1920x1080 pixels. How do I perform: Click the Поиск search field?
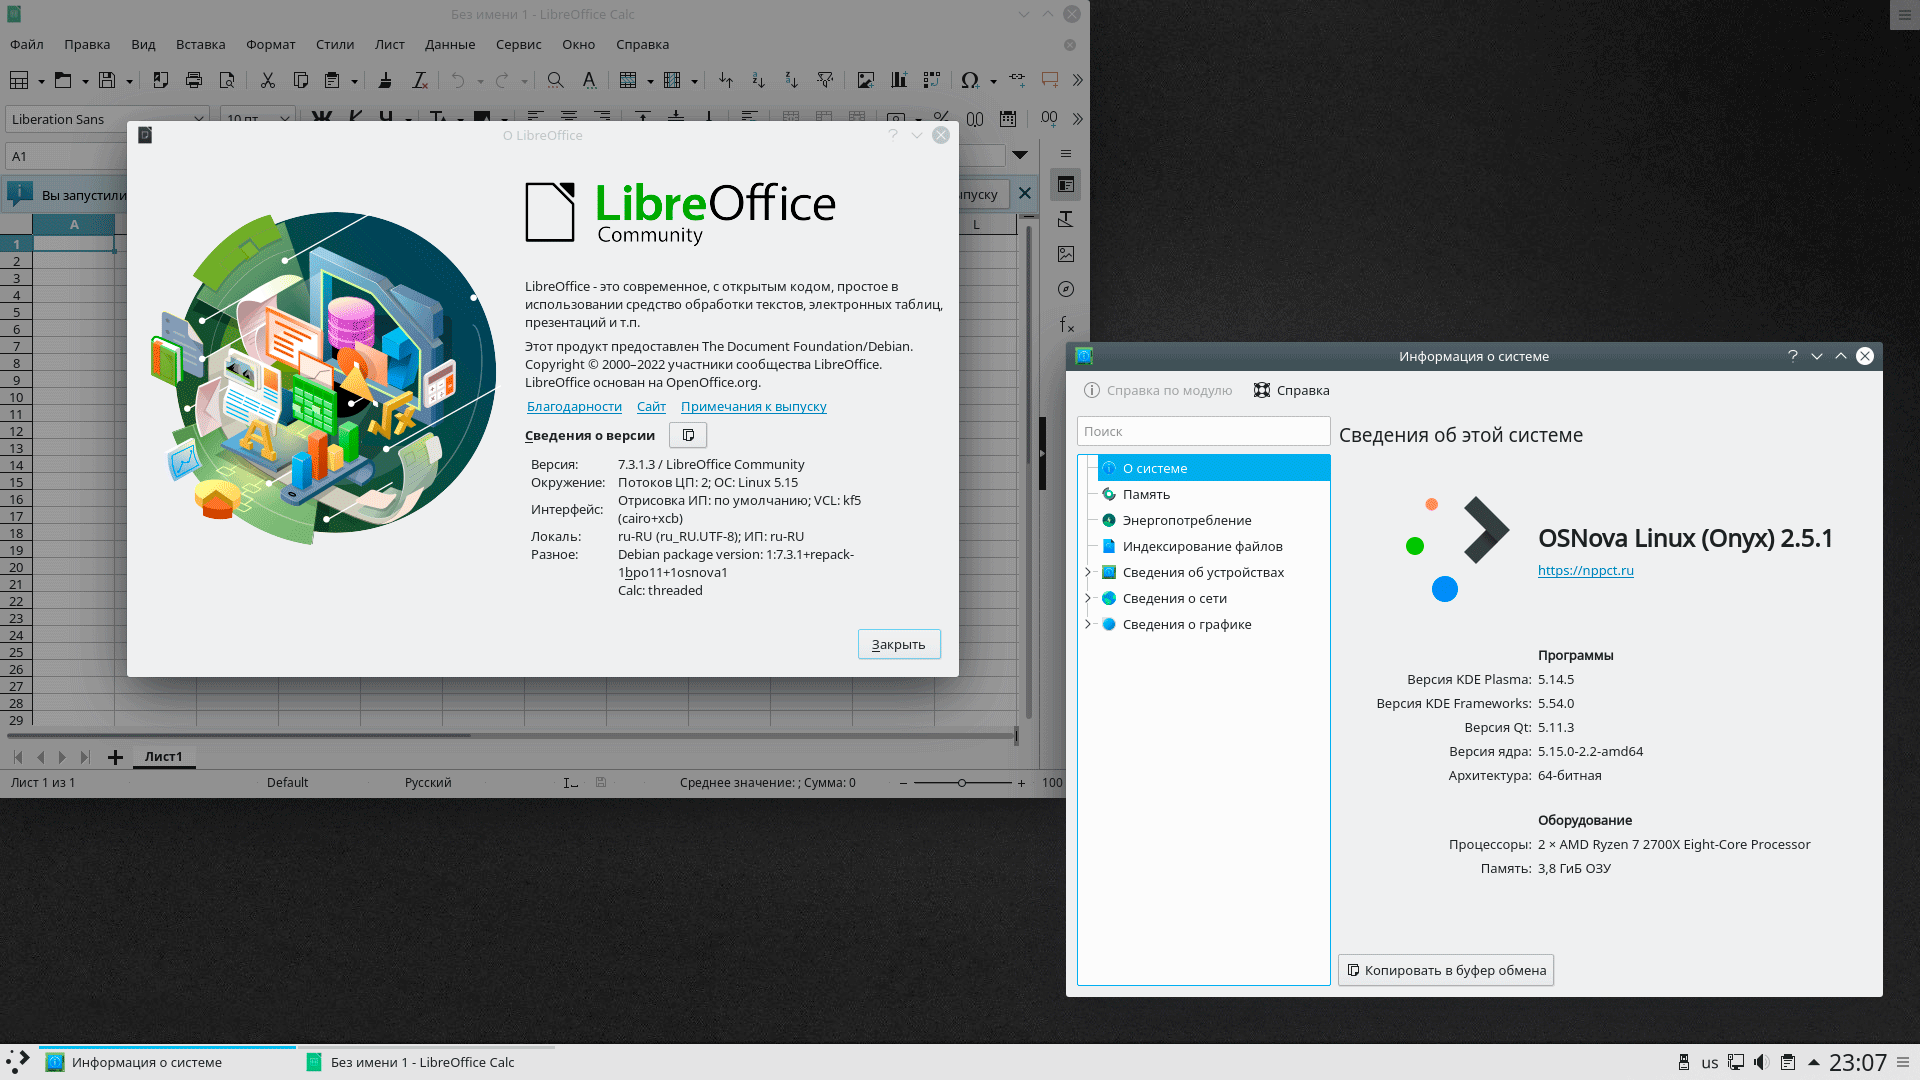click(x=1202, y=431)
